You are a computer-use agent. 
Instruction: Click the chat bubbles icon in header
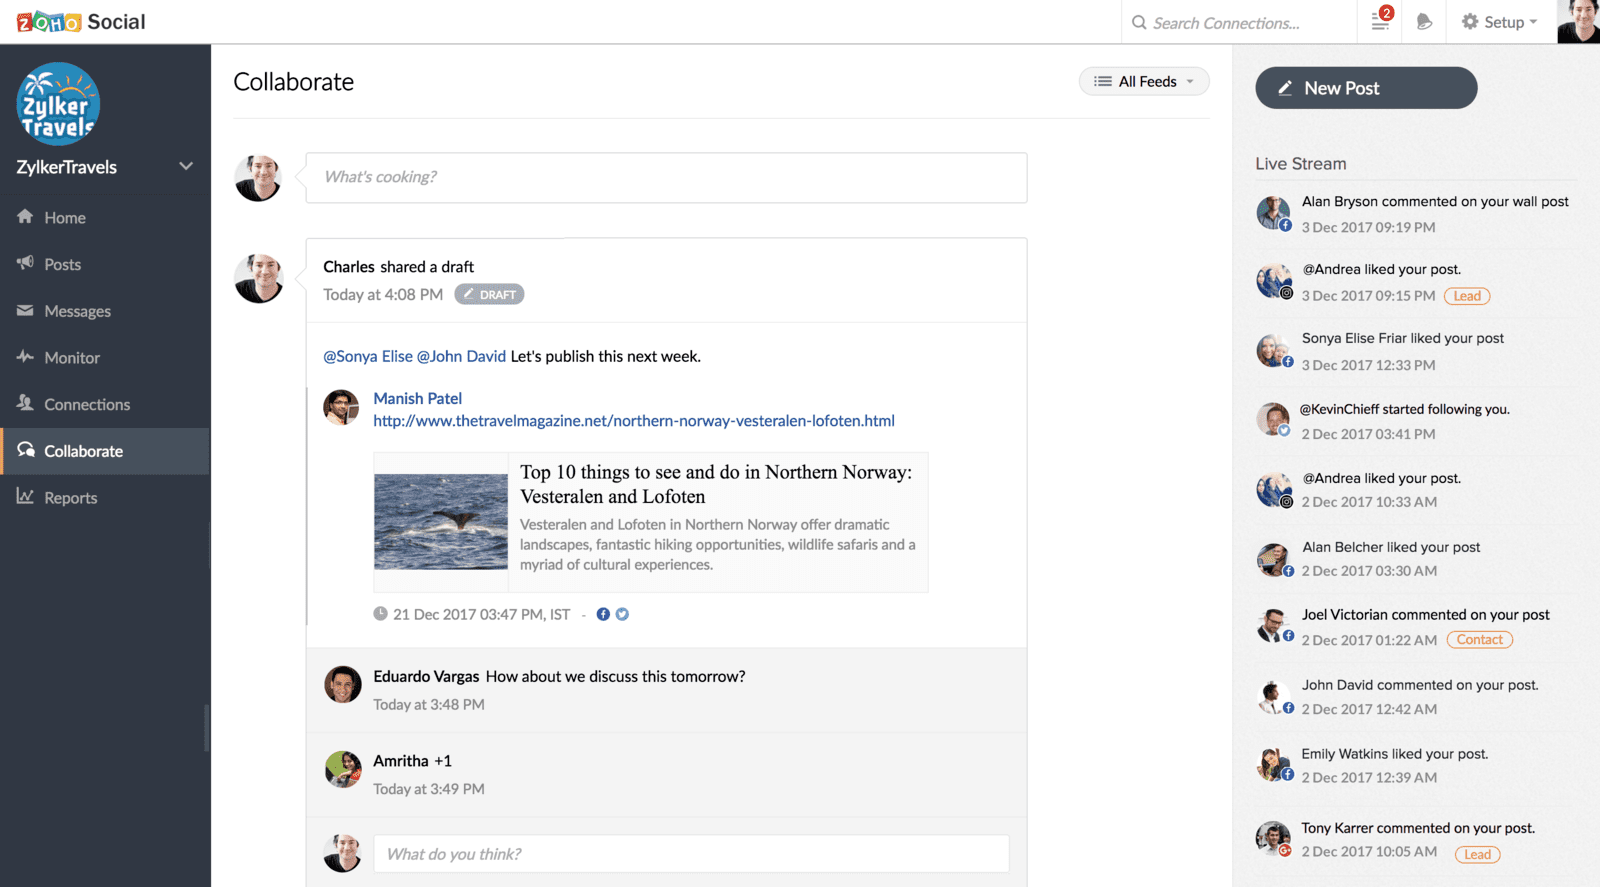point(1425,22)
